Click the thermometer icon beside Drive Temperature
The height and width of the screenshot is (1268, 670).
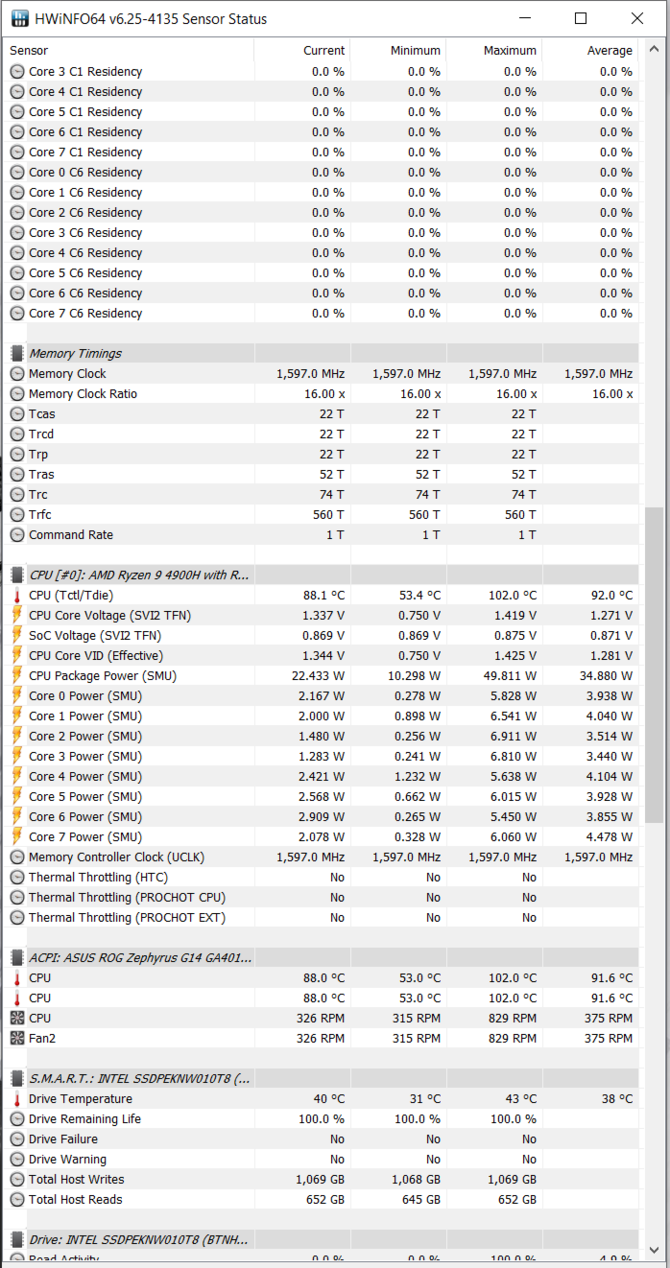[x=17, y=1099]
